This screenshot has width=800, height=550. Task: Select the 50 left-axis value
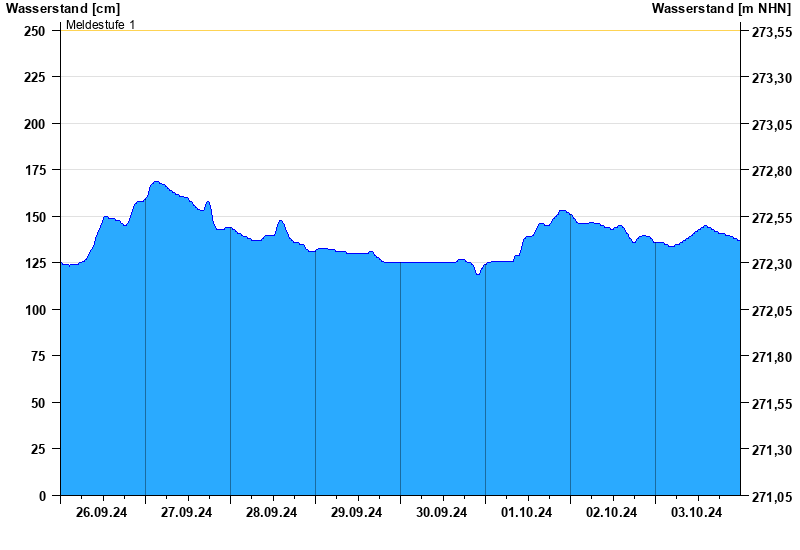click(x=38, y=403)
